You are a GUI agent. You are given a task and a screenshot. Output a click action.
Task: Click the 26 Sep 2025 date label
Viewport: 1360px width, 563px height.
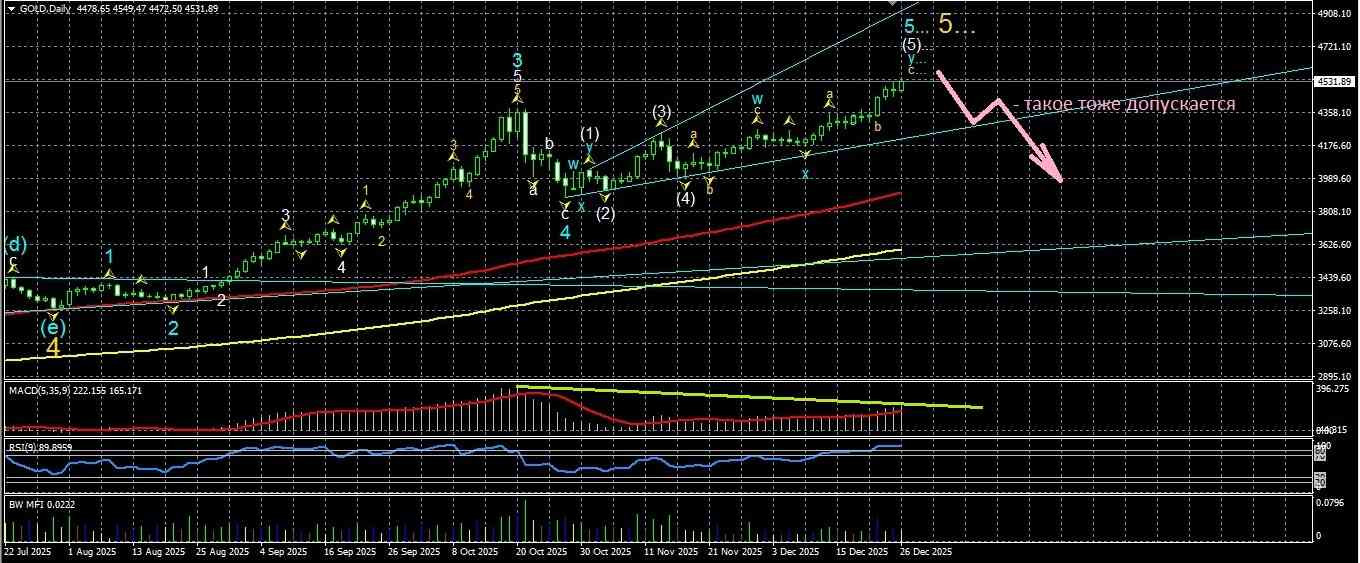pyautogui.click(x=416, y=551)
